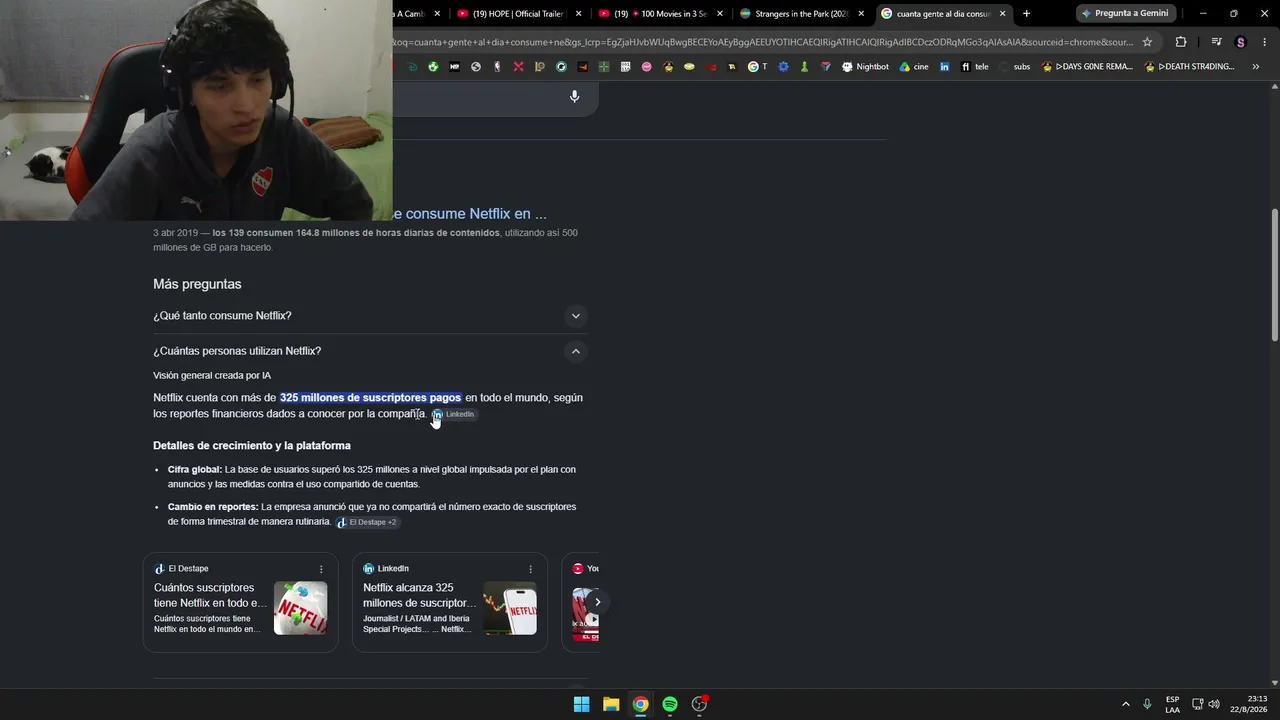This screenshot has height=720, width=1280.
Task: Open the volume control in system tray
Action: (x=1214, y=704)
